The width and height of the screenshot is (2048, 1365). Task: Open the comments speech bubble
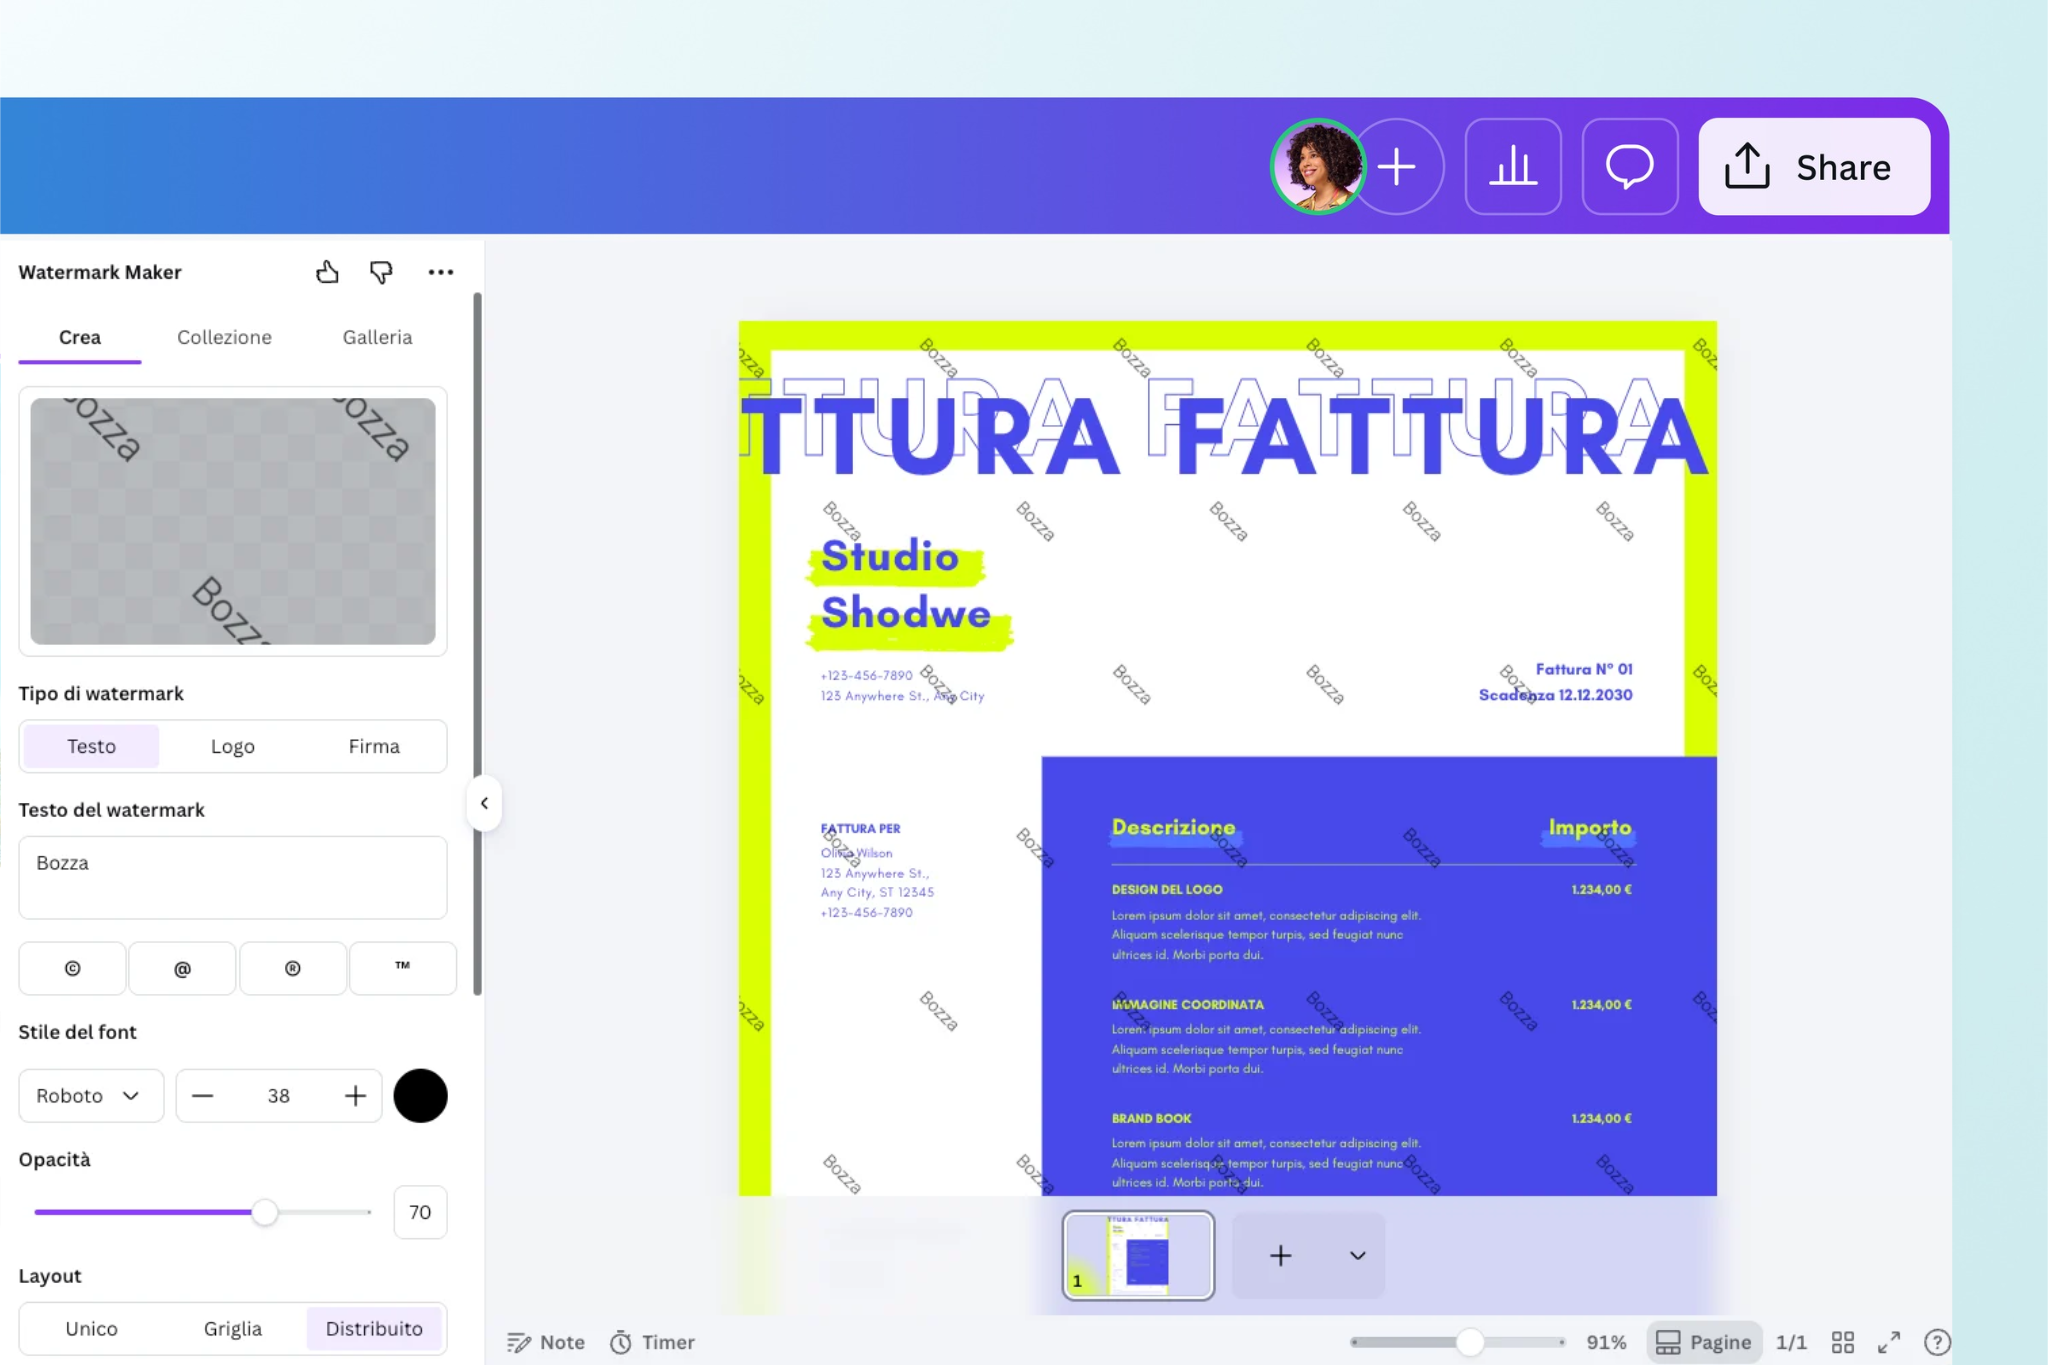pos(1630,166)
